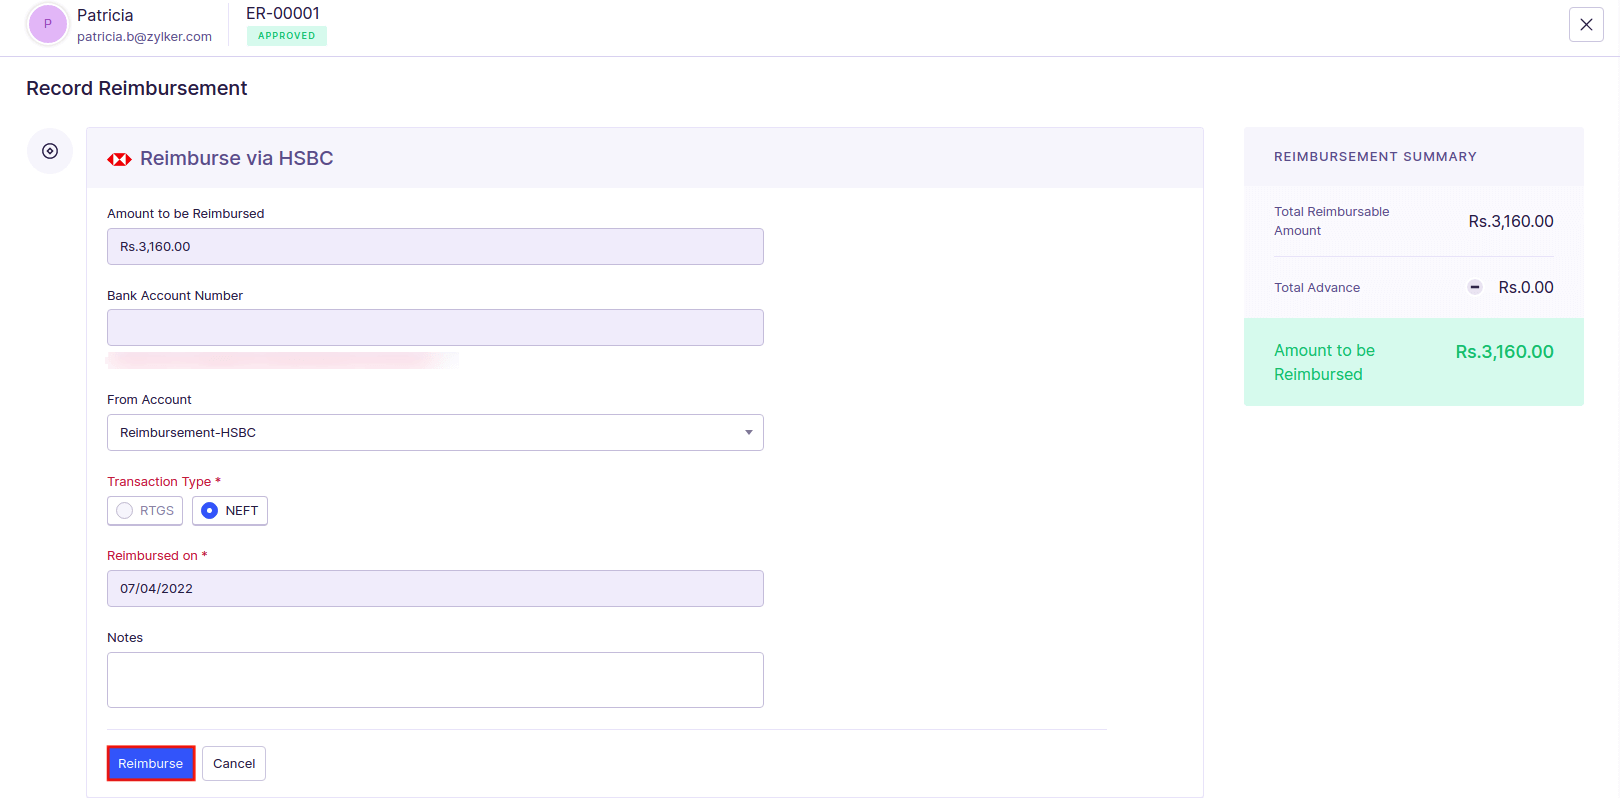Click the ER-00001 report number
The image size is (1620, 798).
(x=283, y=13)
